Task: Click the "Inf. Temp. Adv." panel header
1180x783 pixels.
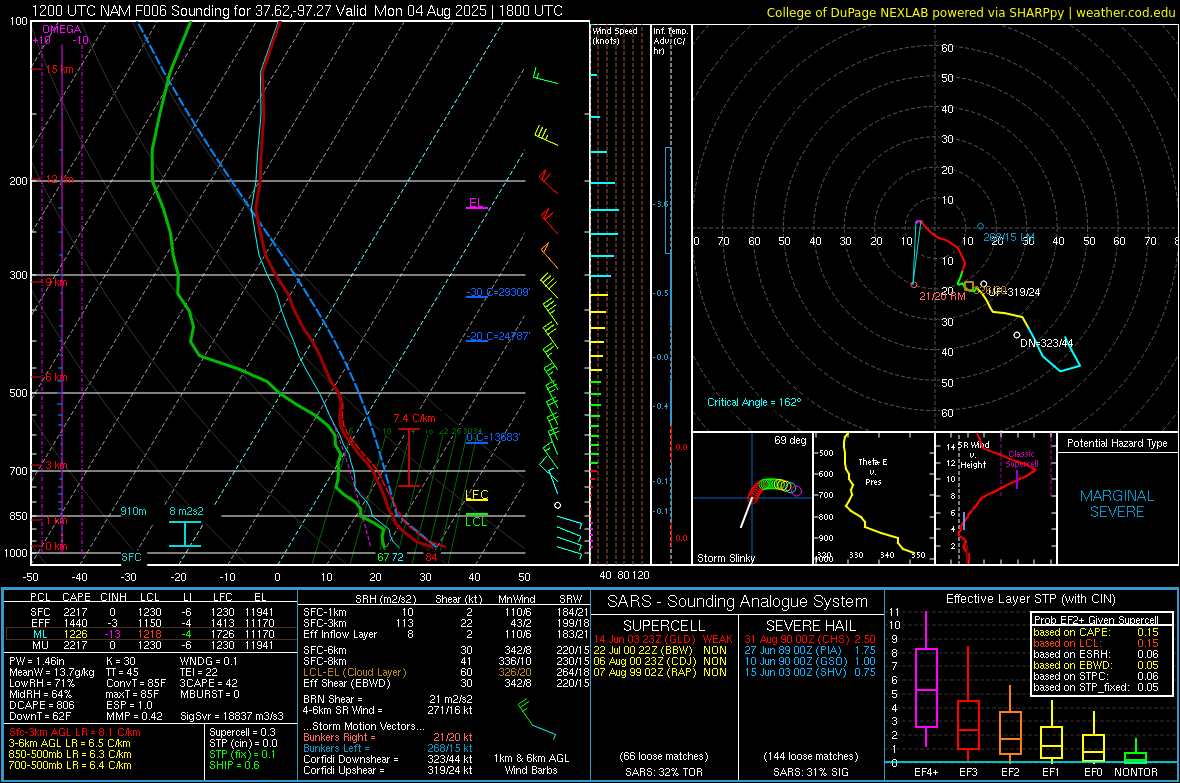Action: 670,41
